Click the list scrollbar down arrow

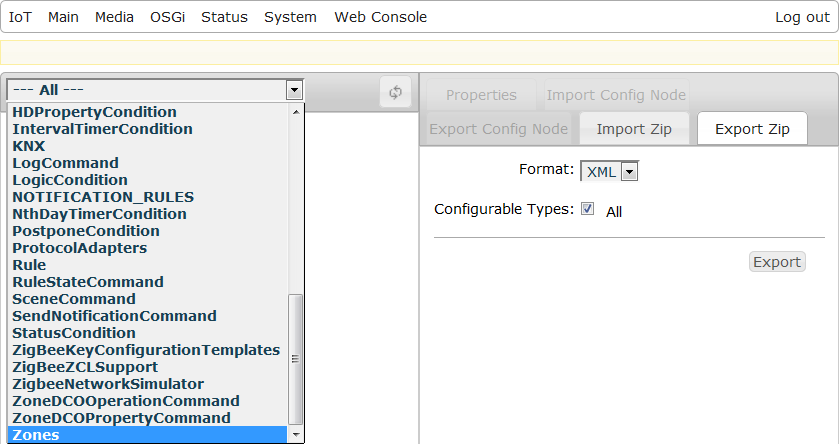pos(295,435)
